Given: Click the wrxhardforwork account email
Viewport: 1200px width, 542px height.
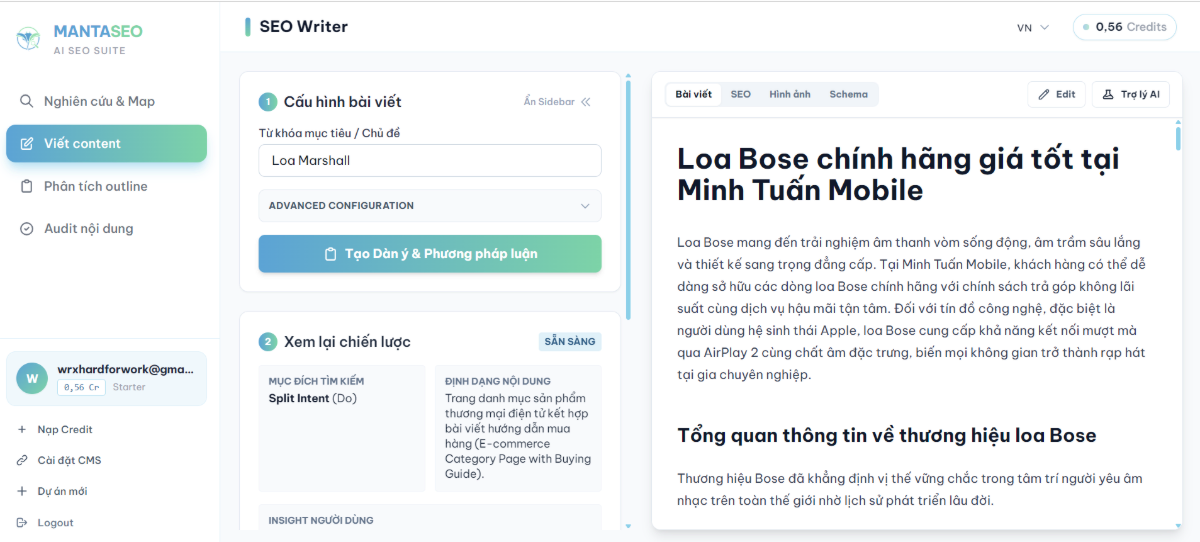Looking at the screenshot, I should click(x=126, y=369).
